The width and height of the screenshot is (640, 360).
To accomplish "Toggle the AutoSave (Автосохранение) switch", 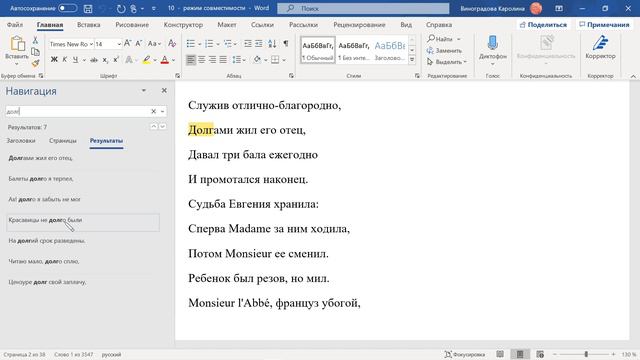I will coord(67,8).
